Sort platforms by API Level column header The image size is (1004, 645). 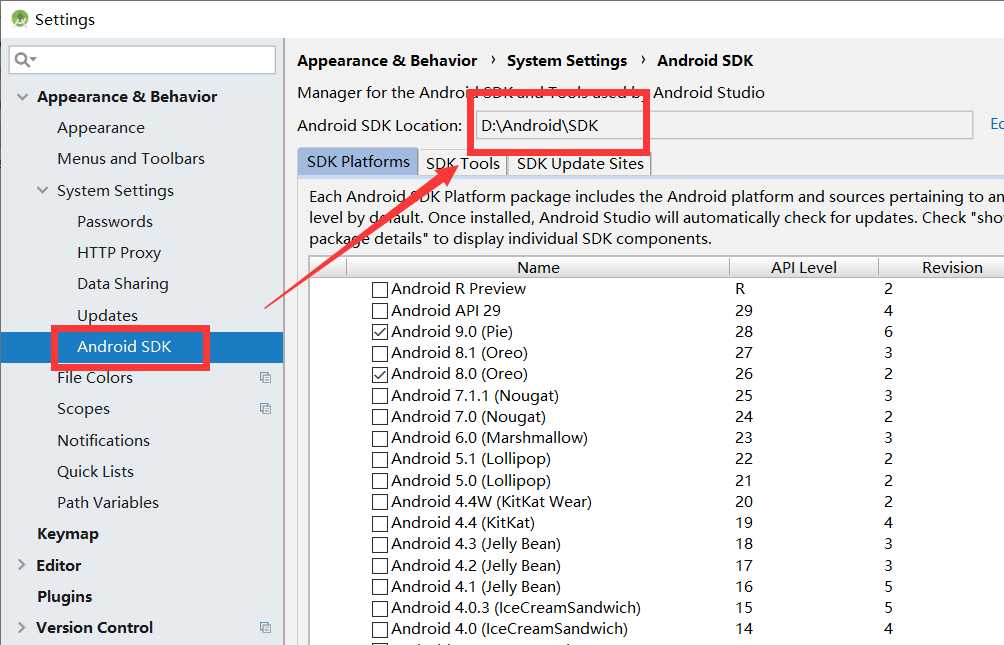(x=804, y=267)
